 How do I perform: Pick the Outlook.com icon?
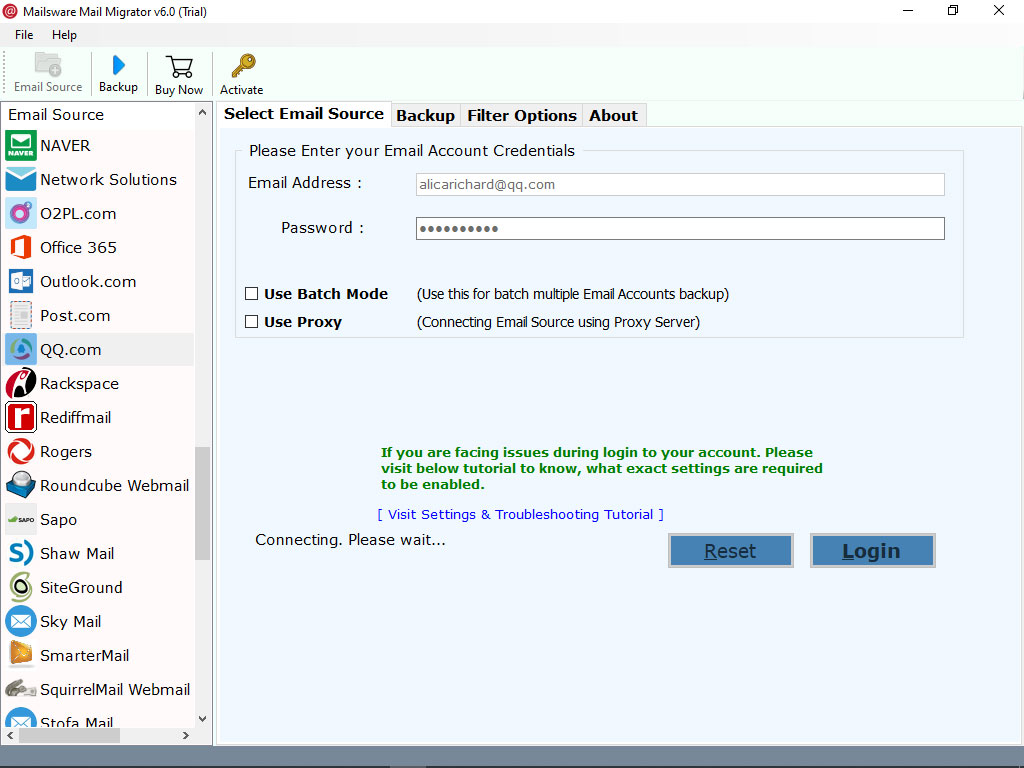pos(21,281)
